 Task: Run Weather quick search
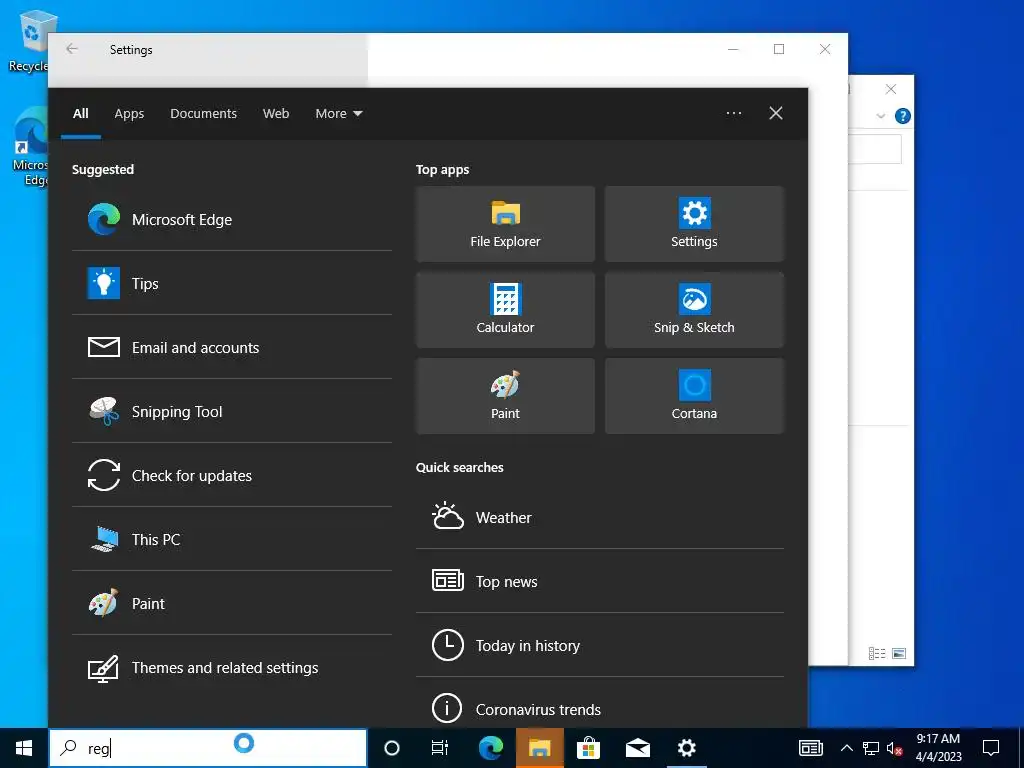pos(600,517)
